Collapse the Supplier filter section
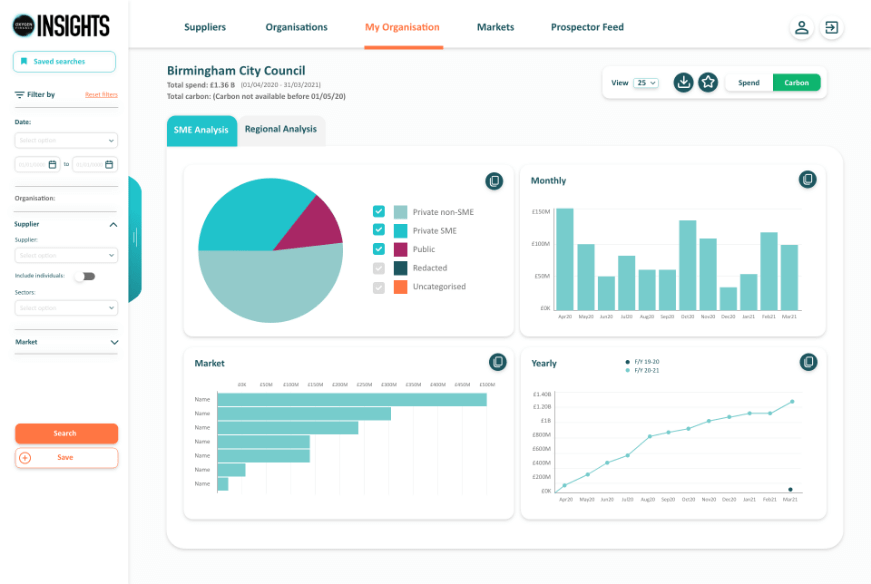This screenshot has height=584, width=871. click(113, 224)
